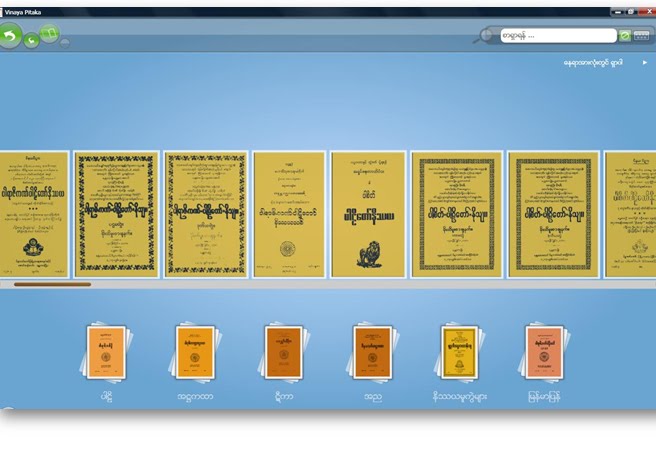Image resolution: width=656 pixels, height=472 pixels.
Task: Open the မြန်မာပြန် pink book stack
Action: coord(544,354)
